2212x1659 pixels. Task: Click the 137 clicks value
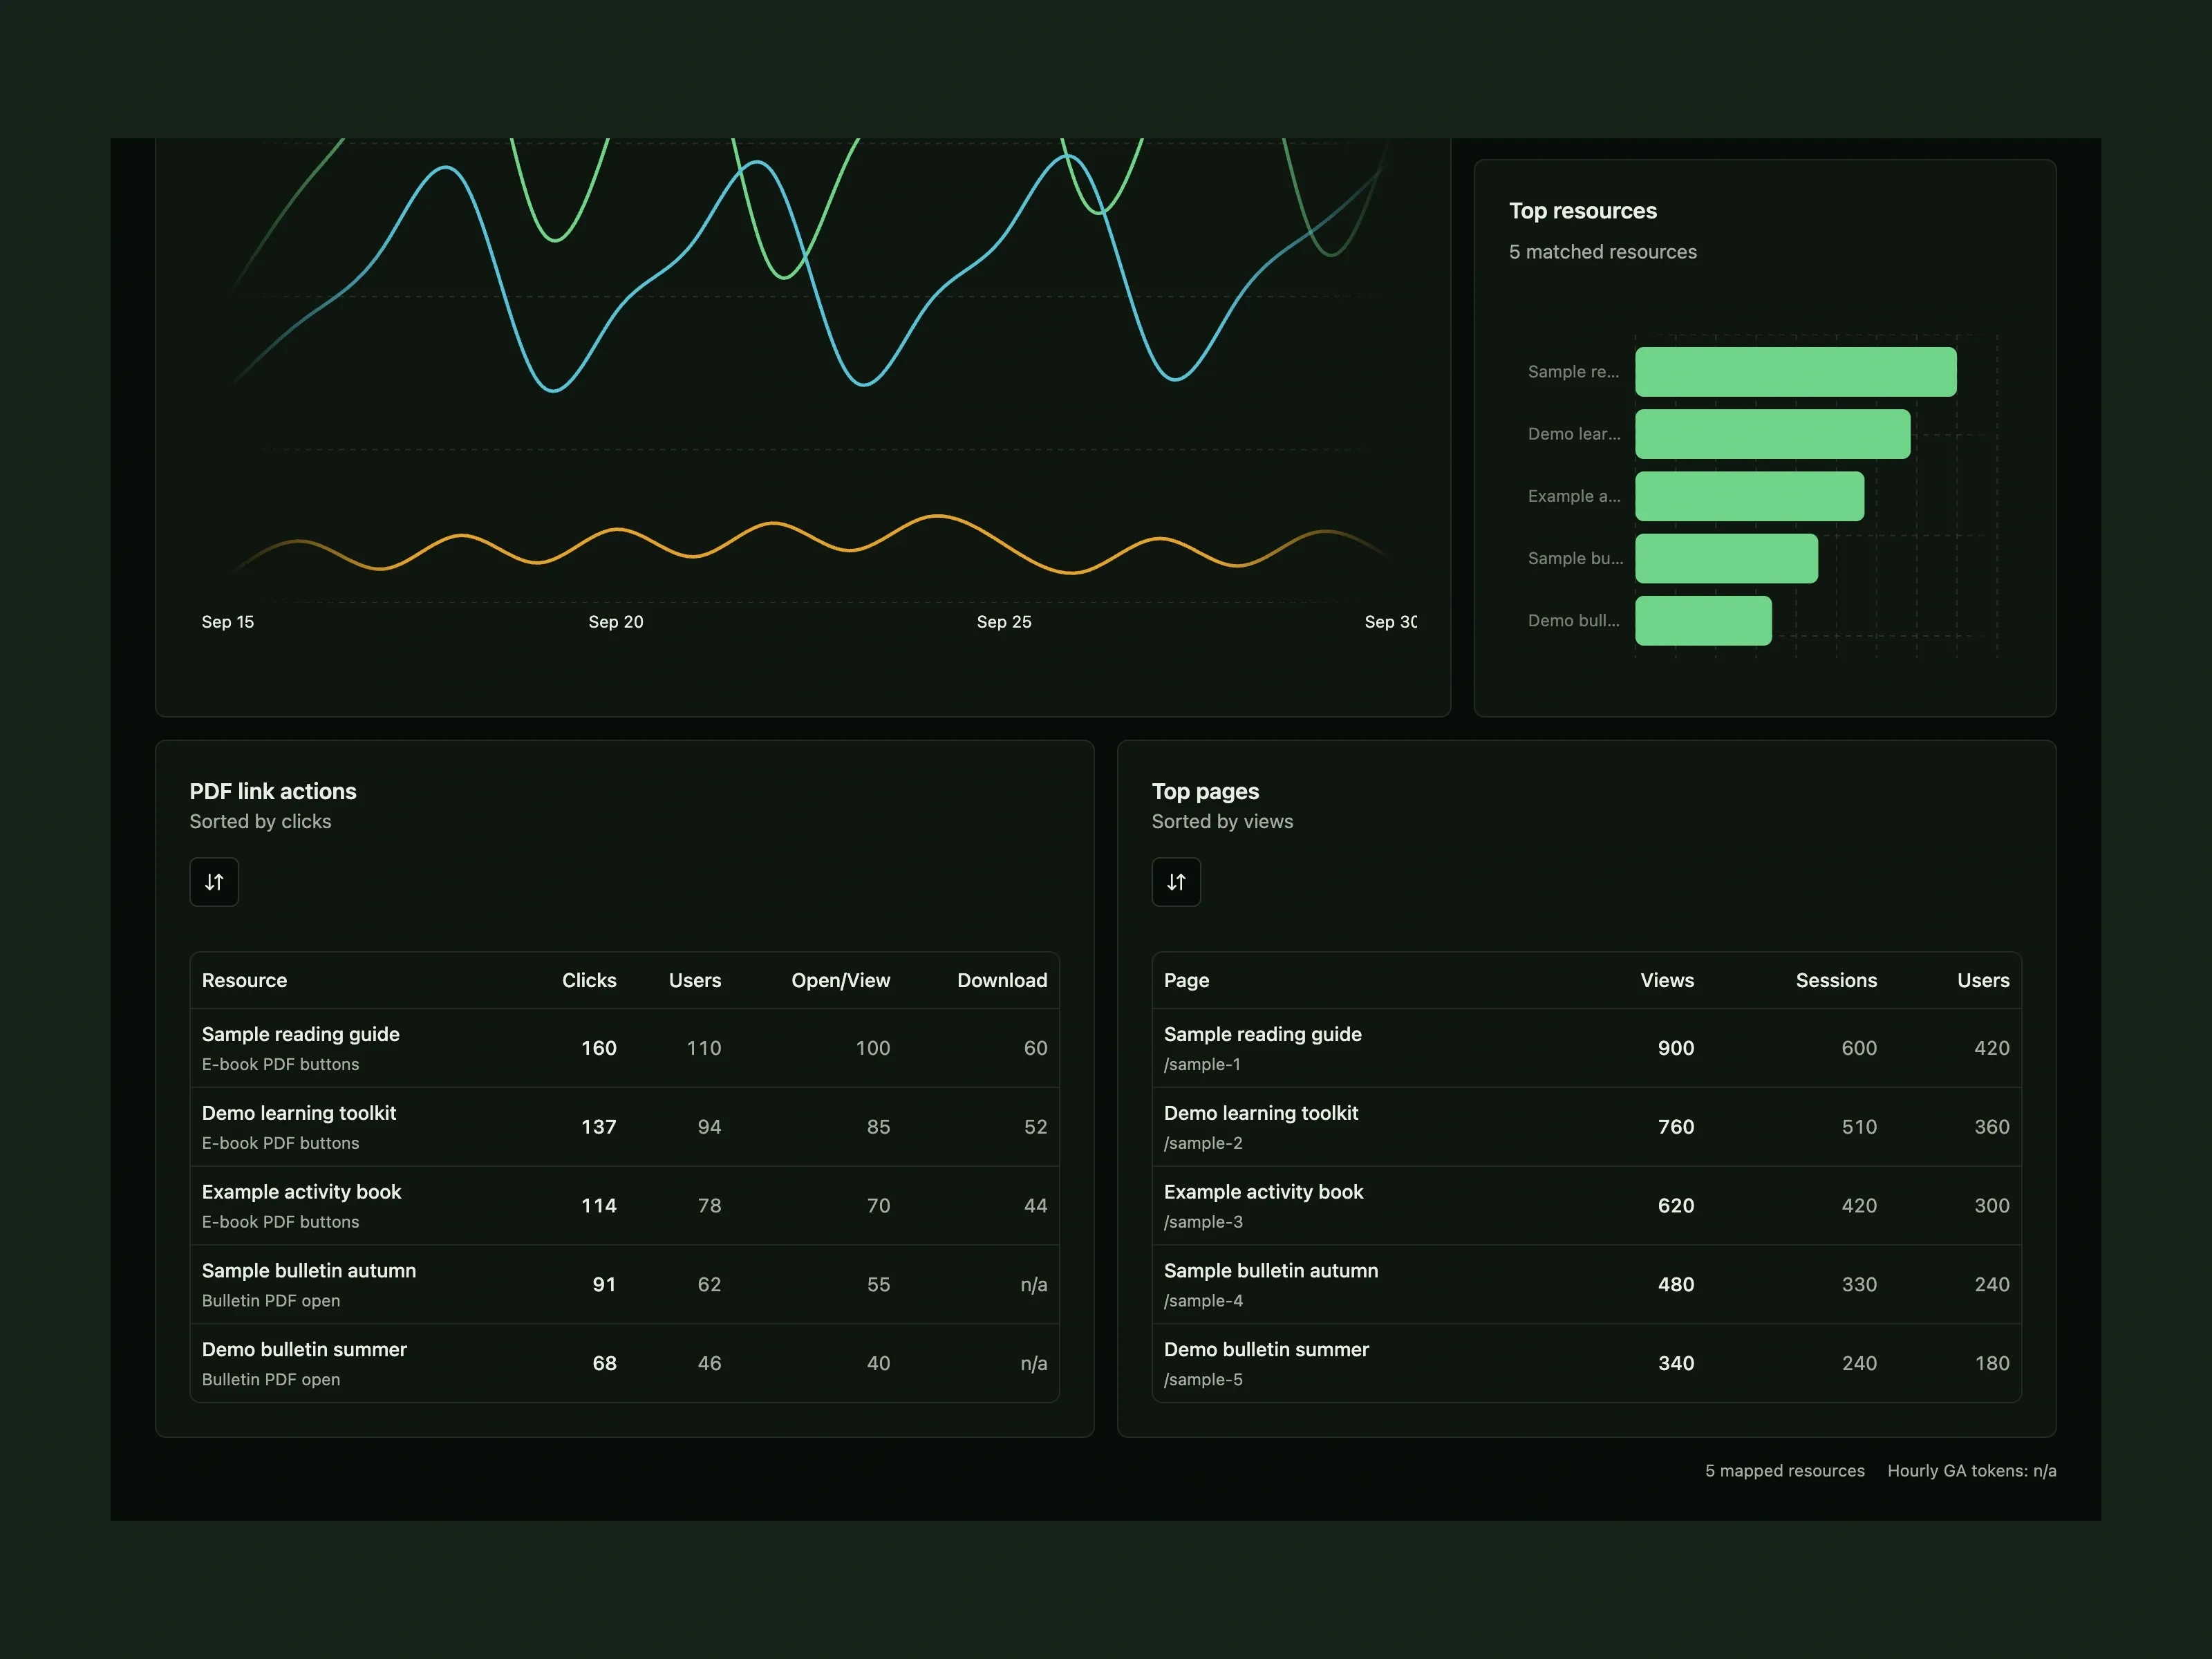coord(599,1127)
